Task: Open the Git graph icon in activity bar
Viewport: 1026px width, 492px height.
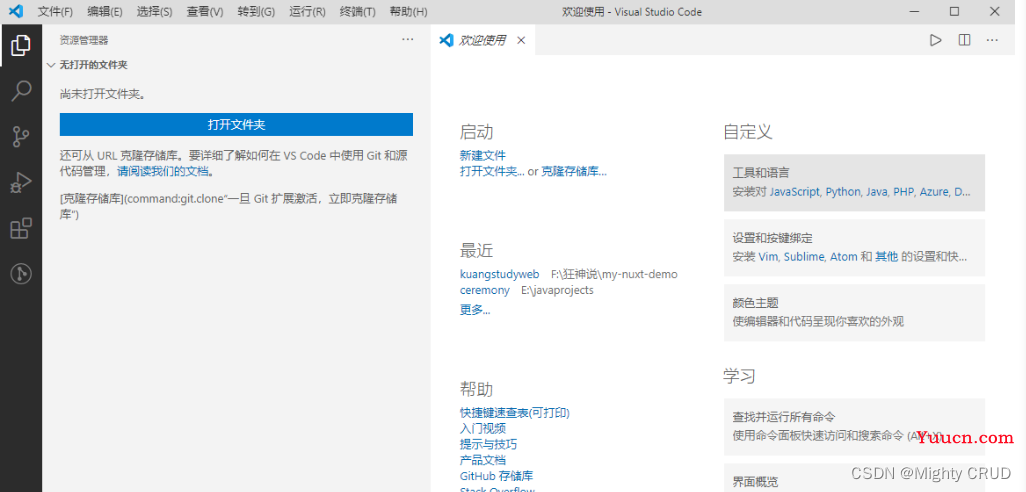Action: 21,273
